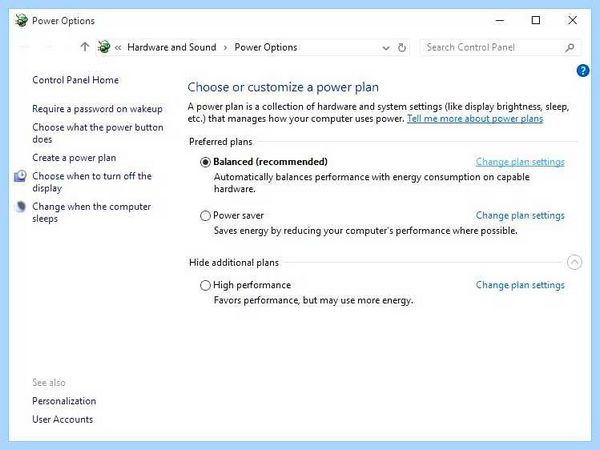Click the search magnifier icon
The width and height of the screenshot is (600, 450).
tap(569, 47)
